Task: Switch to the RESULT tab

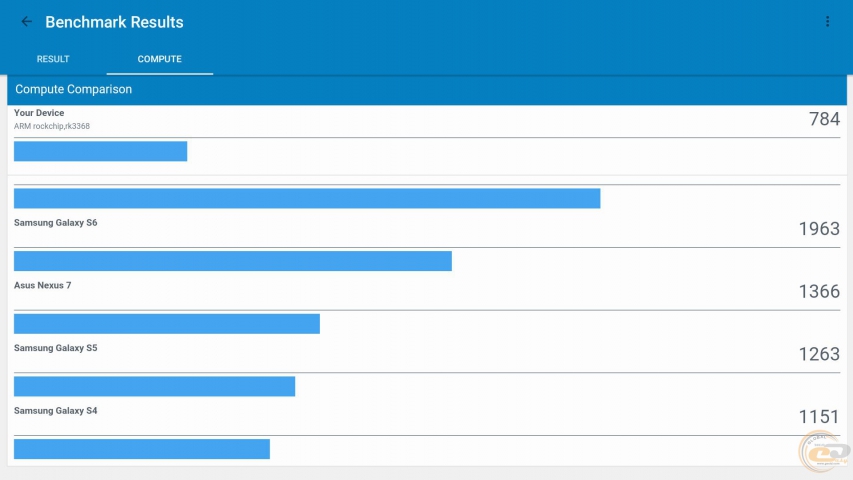Action: pos(53,59)
